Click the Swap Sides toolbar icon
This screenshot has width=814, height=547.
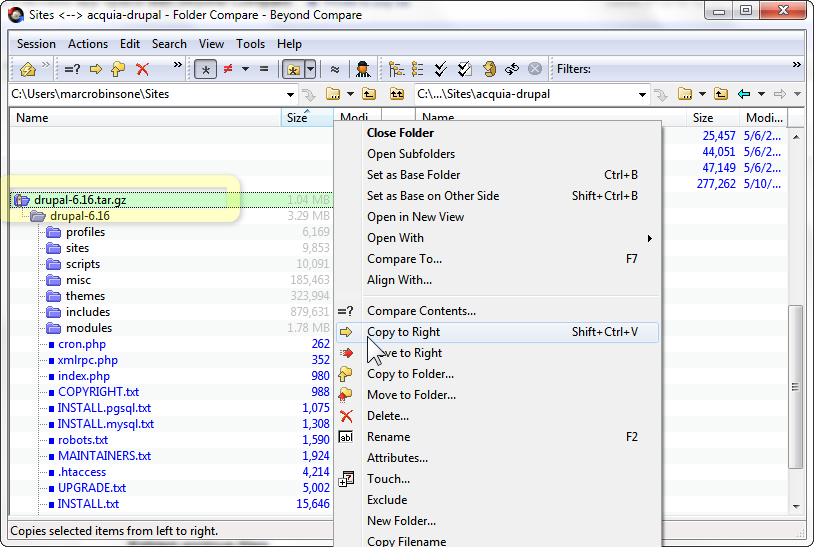click(512, 69)
